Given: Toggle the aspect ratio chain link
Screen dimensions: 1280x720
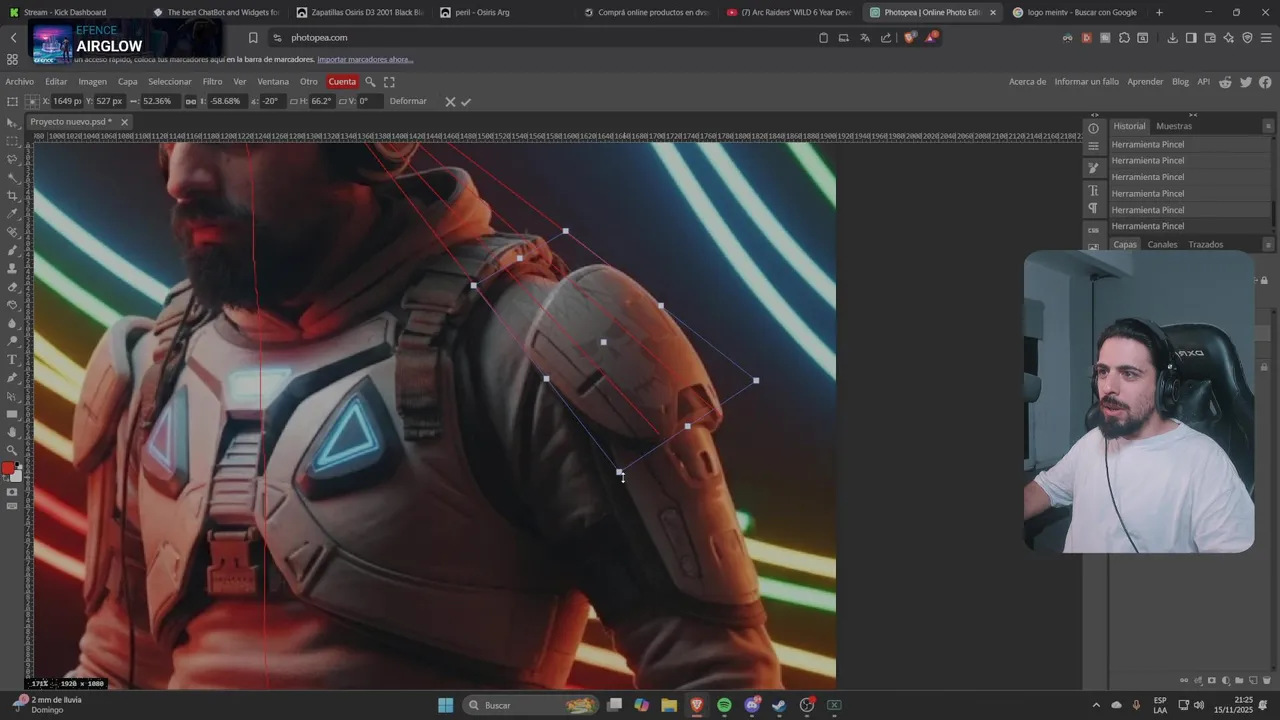Looking at the screenshot, I should 190,101.
